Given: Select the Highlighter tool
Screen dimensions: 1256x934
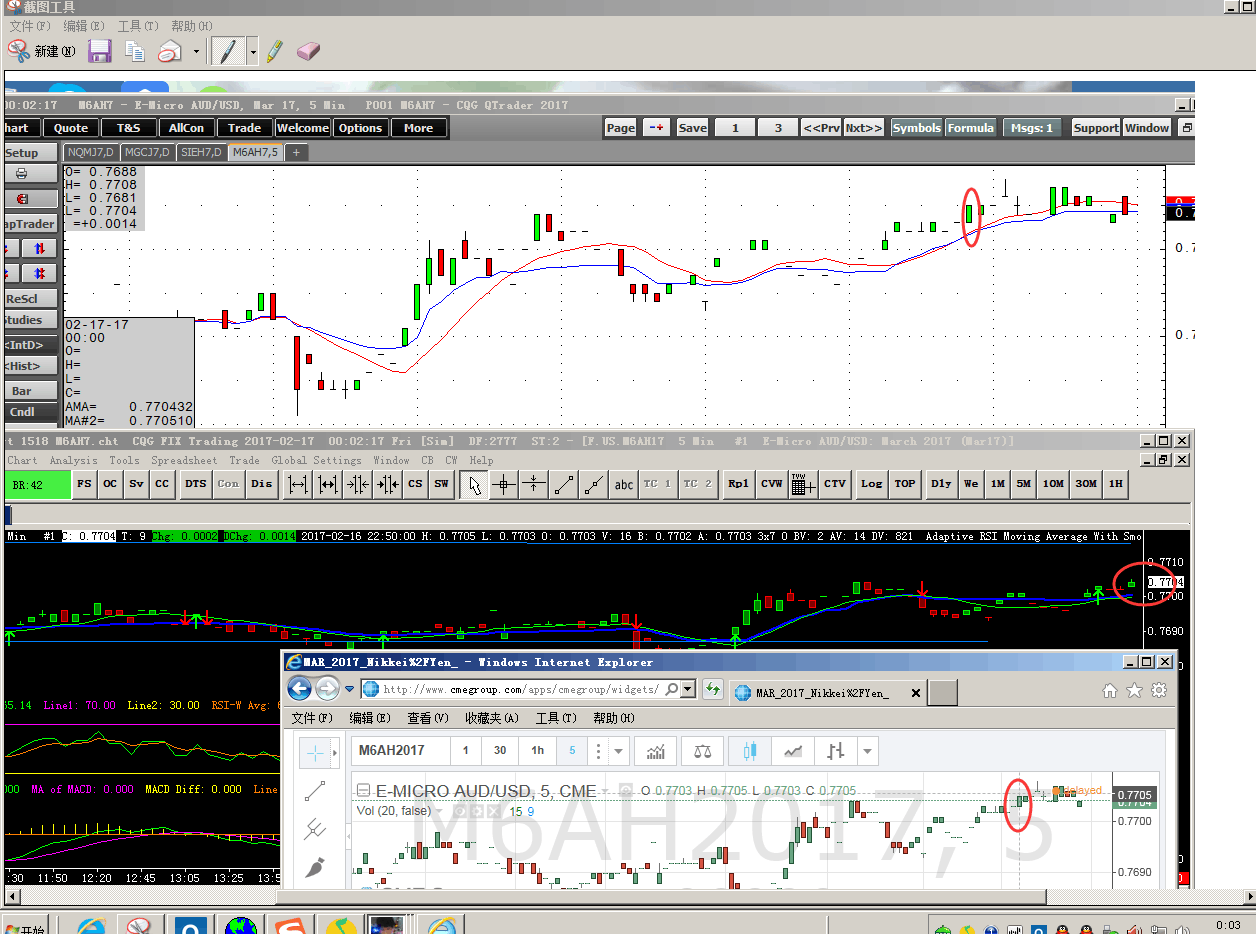Looking at the screenshot, I should pyautogui.click(x=275, y=51).
